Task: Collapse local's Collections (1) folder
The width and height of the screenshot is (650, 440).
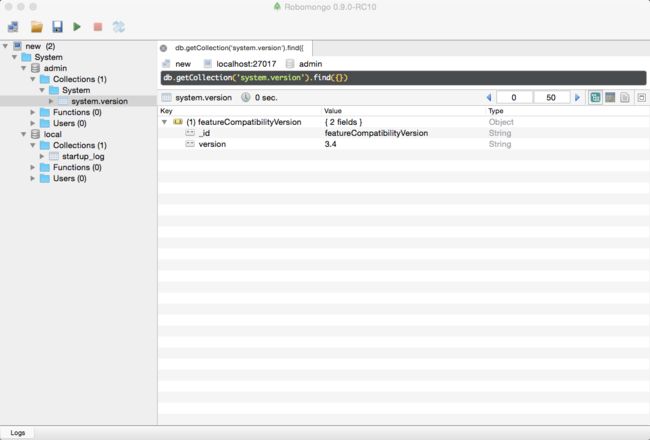Action: (33, 145)
